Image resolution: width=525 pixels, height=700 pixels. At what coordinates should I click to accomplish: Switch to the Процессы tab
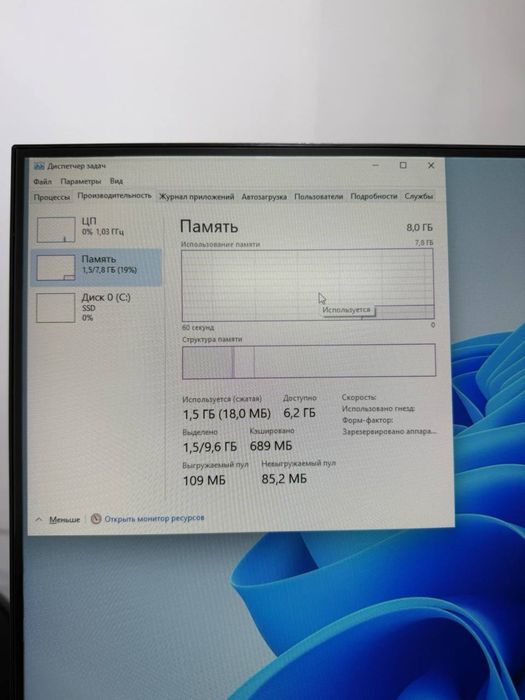[x=52, y=197]
